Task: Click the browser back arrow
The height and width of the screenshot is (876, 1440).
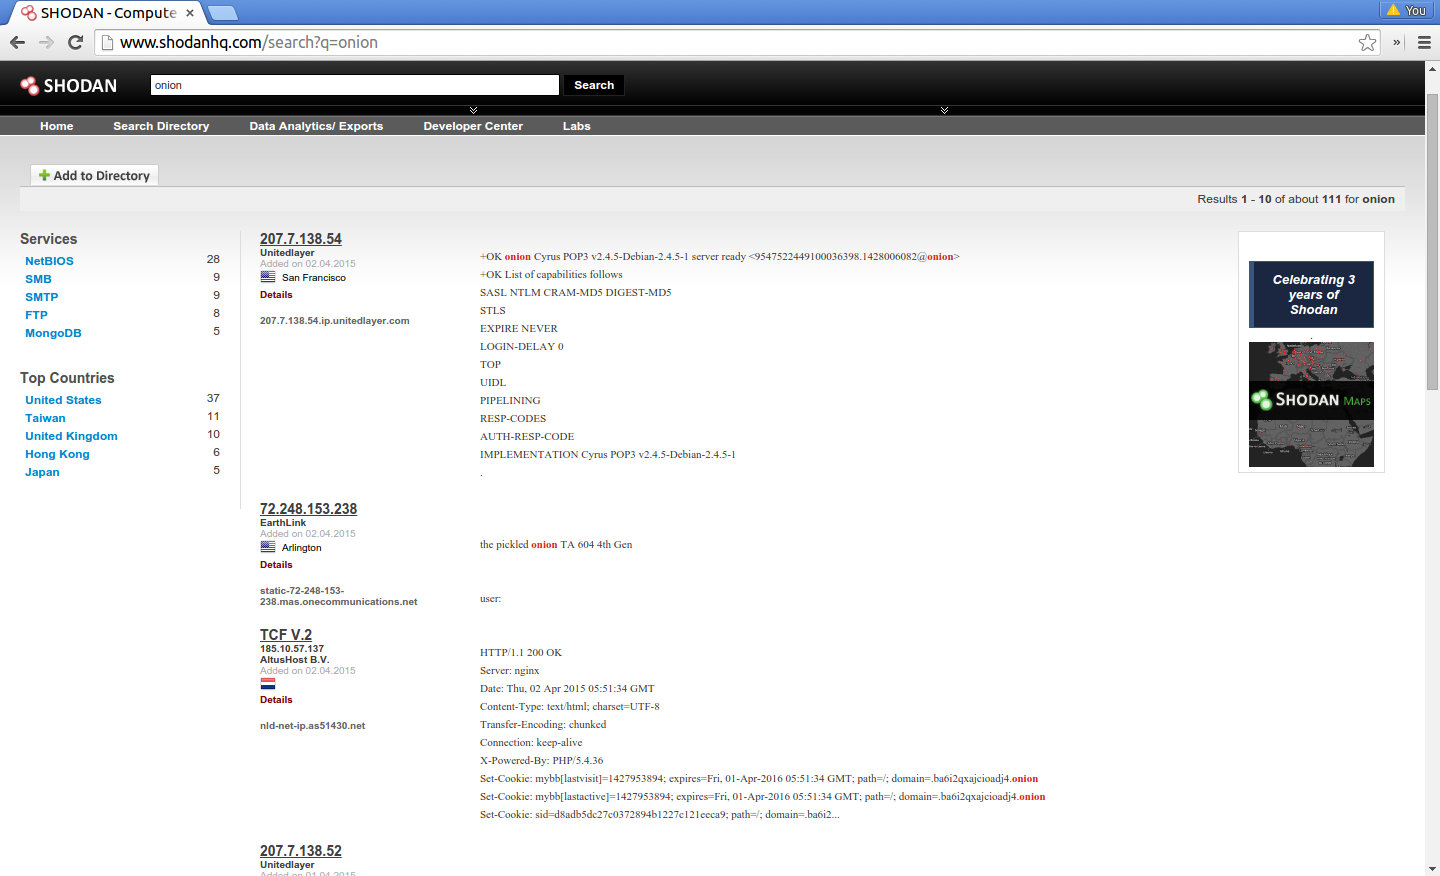Action: (17, 42)
